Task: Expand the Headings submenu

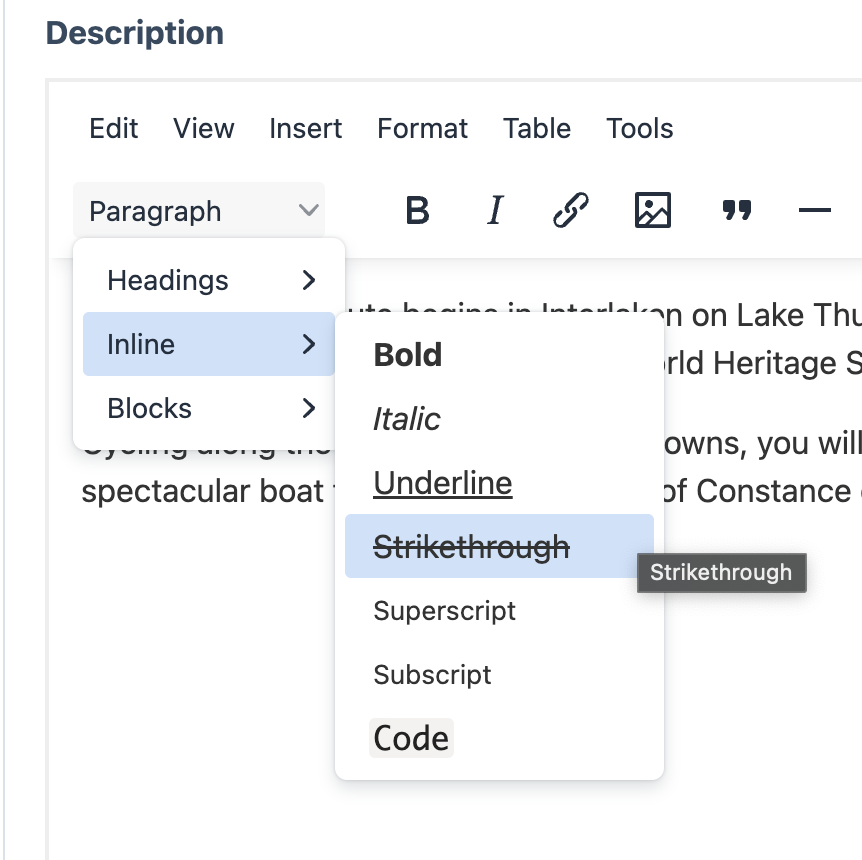Action: pyautogui.click(x=209, y=280)
